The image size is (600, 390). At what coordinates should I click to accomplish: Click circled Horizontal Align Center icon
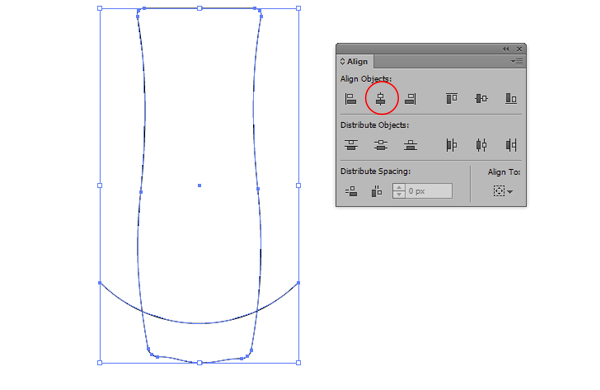click(380, 99)
